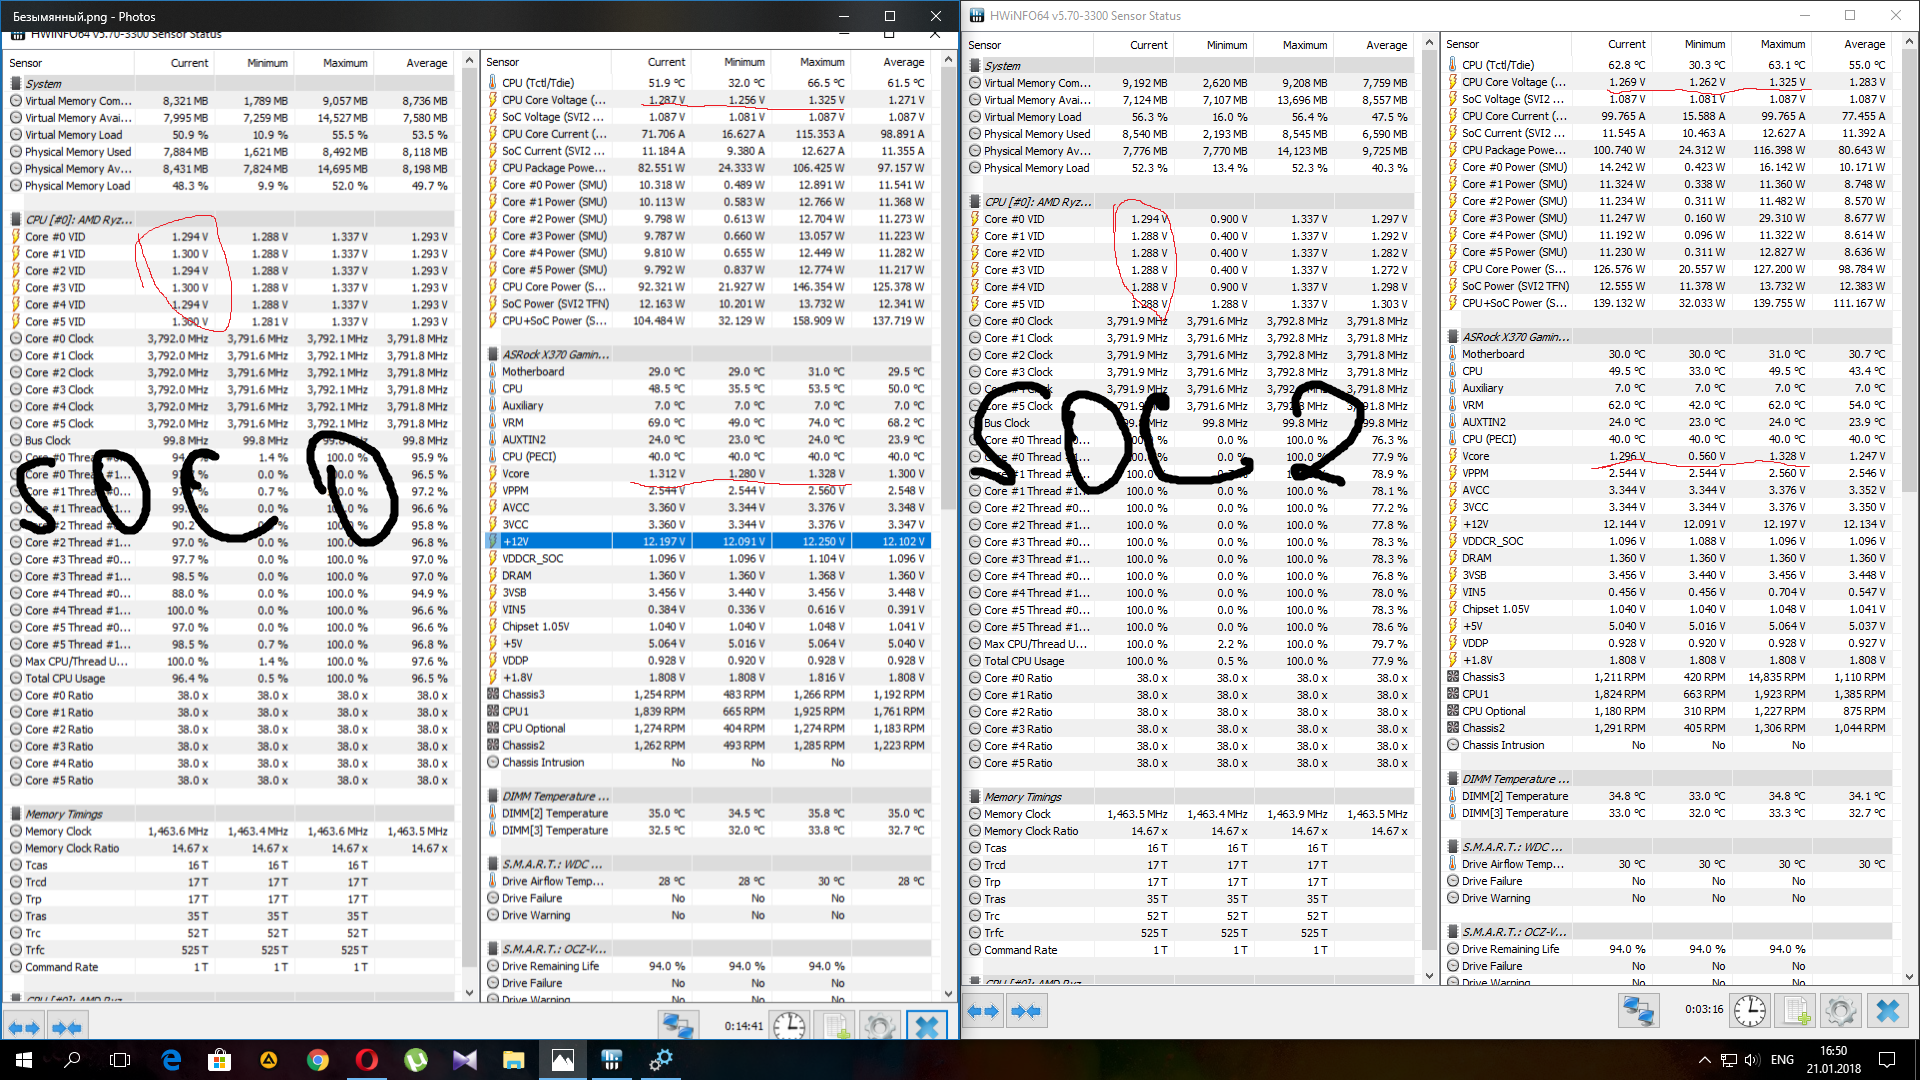The image size is (1920, 1080).
Task: Open Visual Studio from the taskbar
Action: point(465,1059)
